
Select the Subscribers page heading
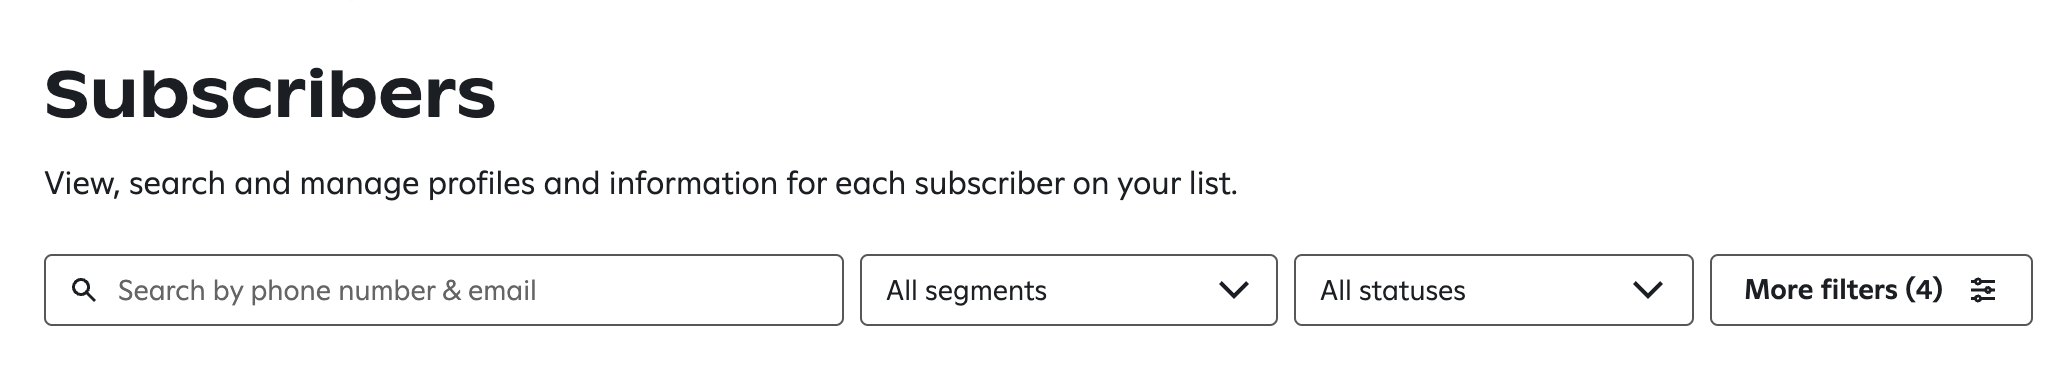pos(270,94)
